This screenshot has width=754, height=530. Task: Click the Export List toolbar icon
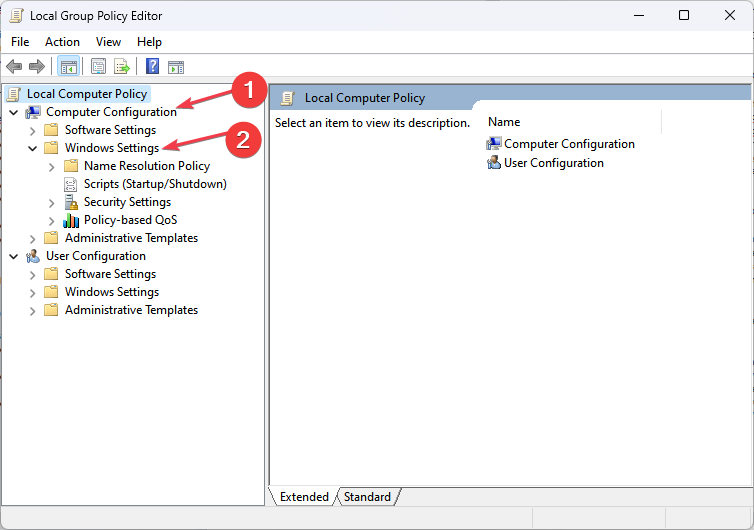point(122,66)
